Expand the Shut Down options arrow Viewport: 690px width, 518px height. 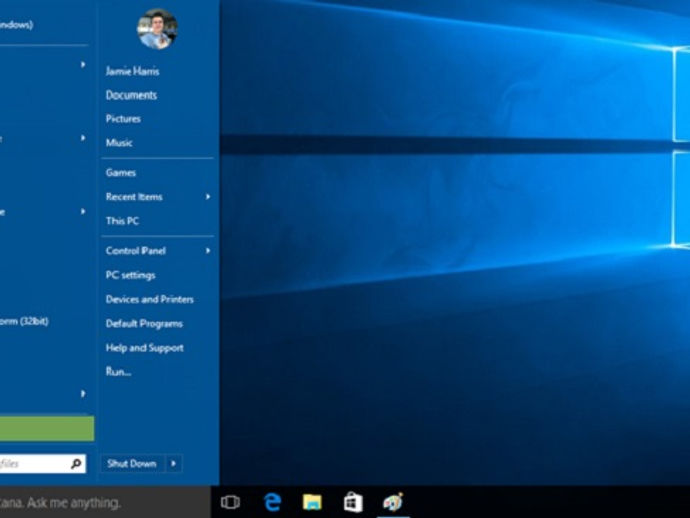(x=173, y=463)
